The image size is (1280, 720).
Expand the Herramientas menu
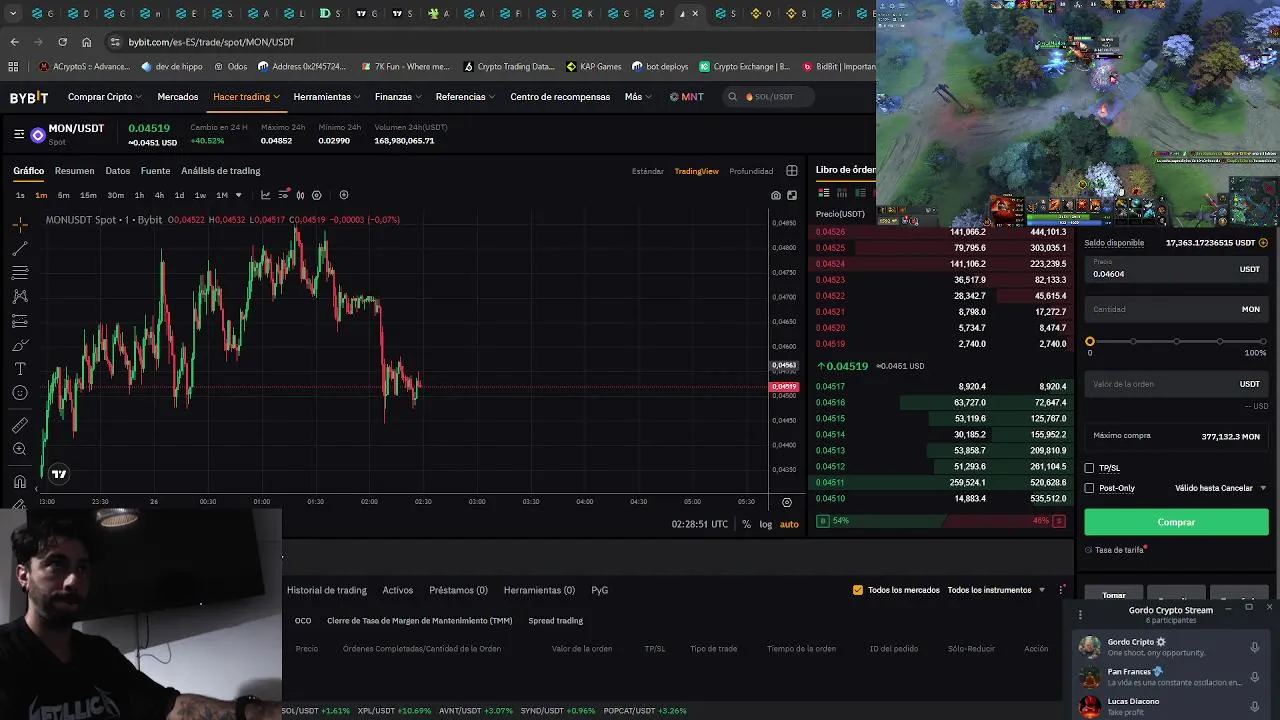coord(327,97)
